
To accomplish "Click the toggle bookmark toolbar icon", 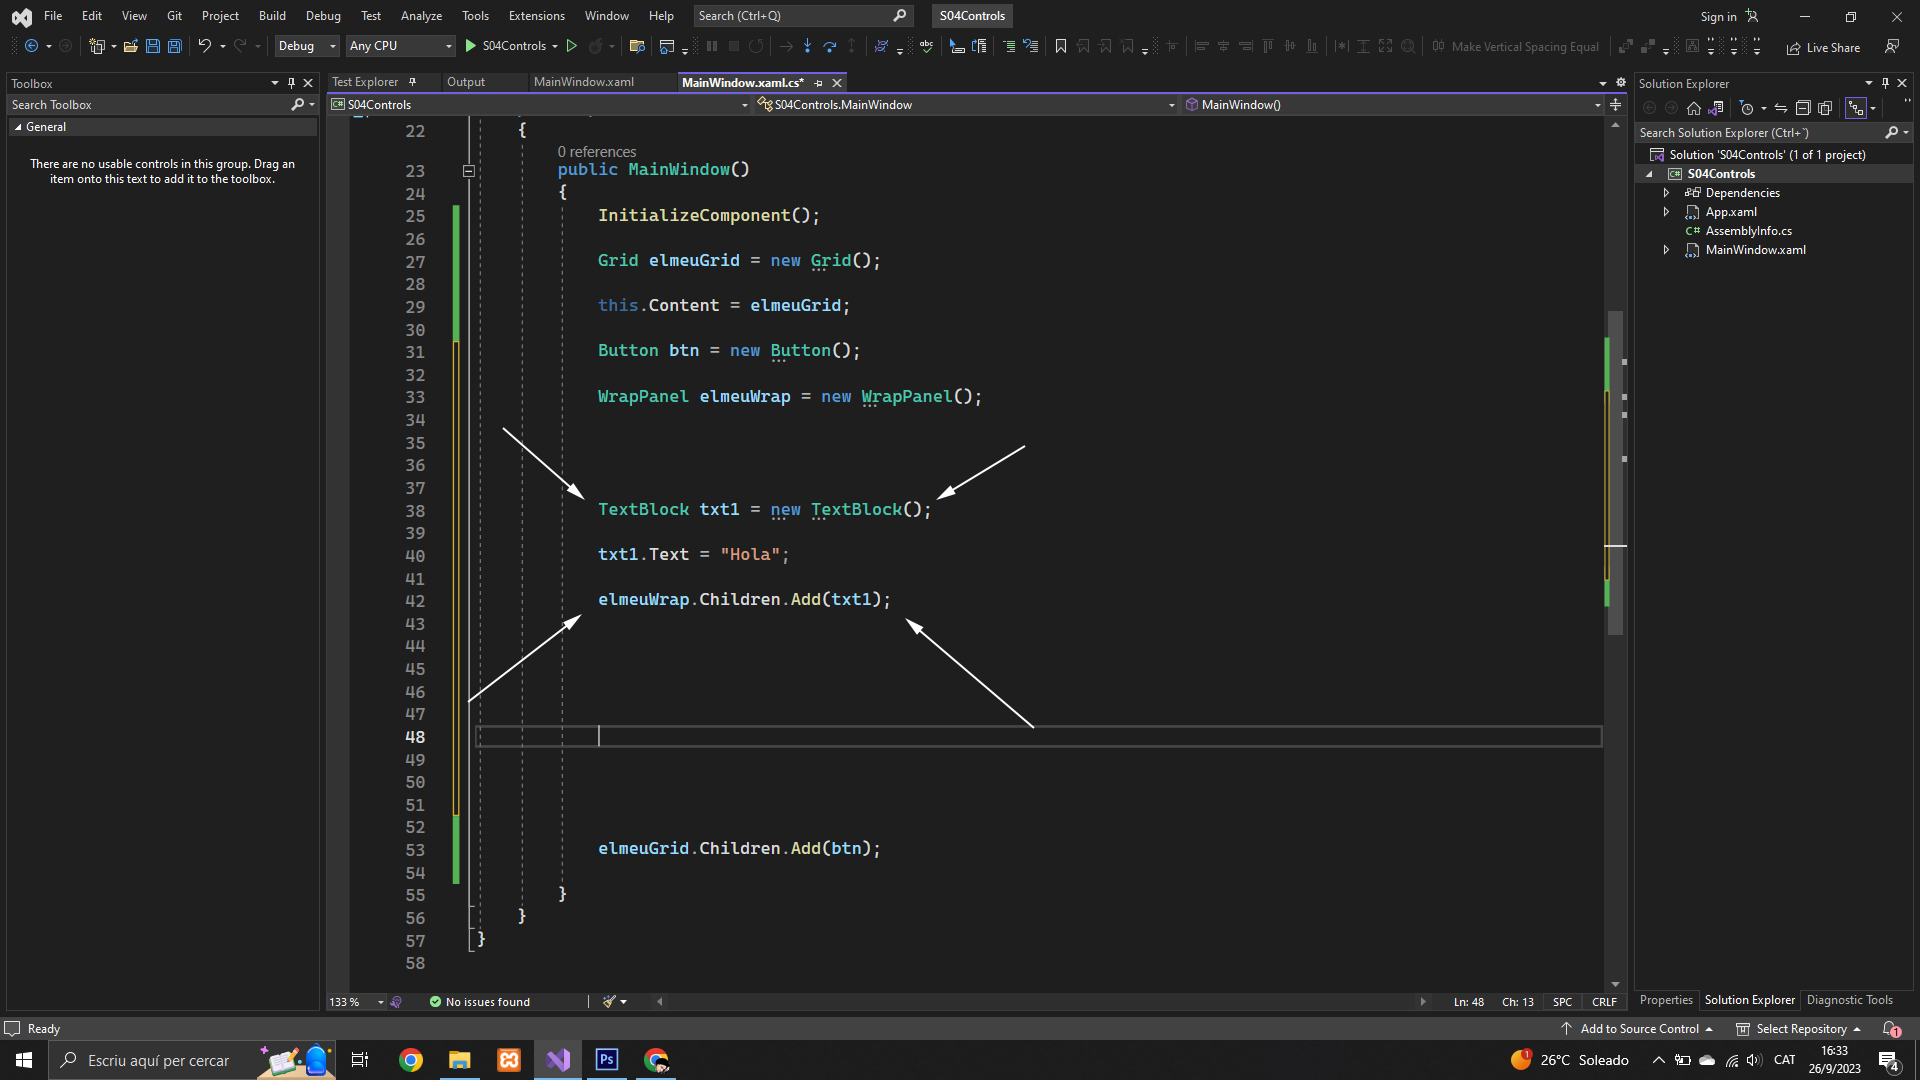I will tap(1061, 46).
